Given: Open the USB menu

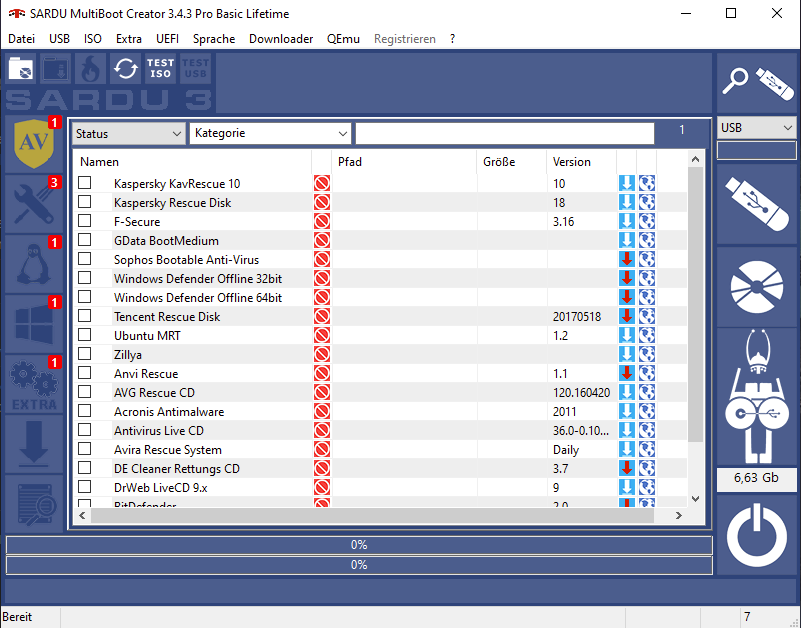Looking at the screenshot, I should pyautogui.click(x=59, y=39).
